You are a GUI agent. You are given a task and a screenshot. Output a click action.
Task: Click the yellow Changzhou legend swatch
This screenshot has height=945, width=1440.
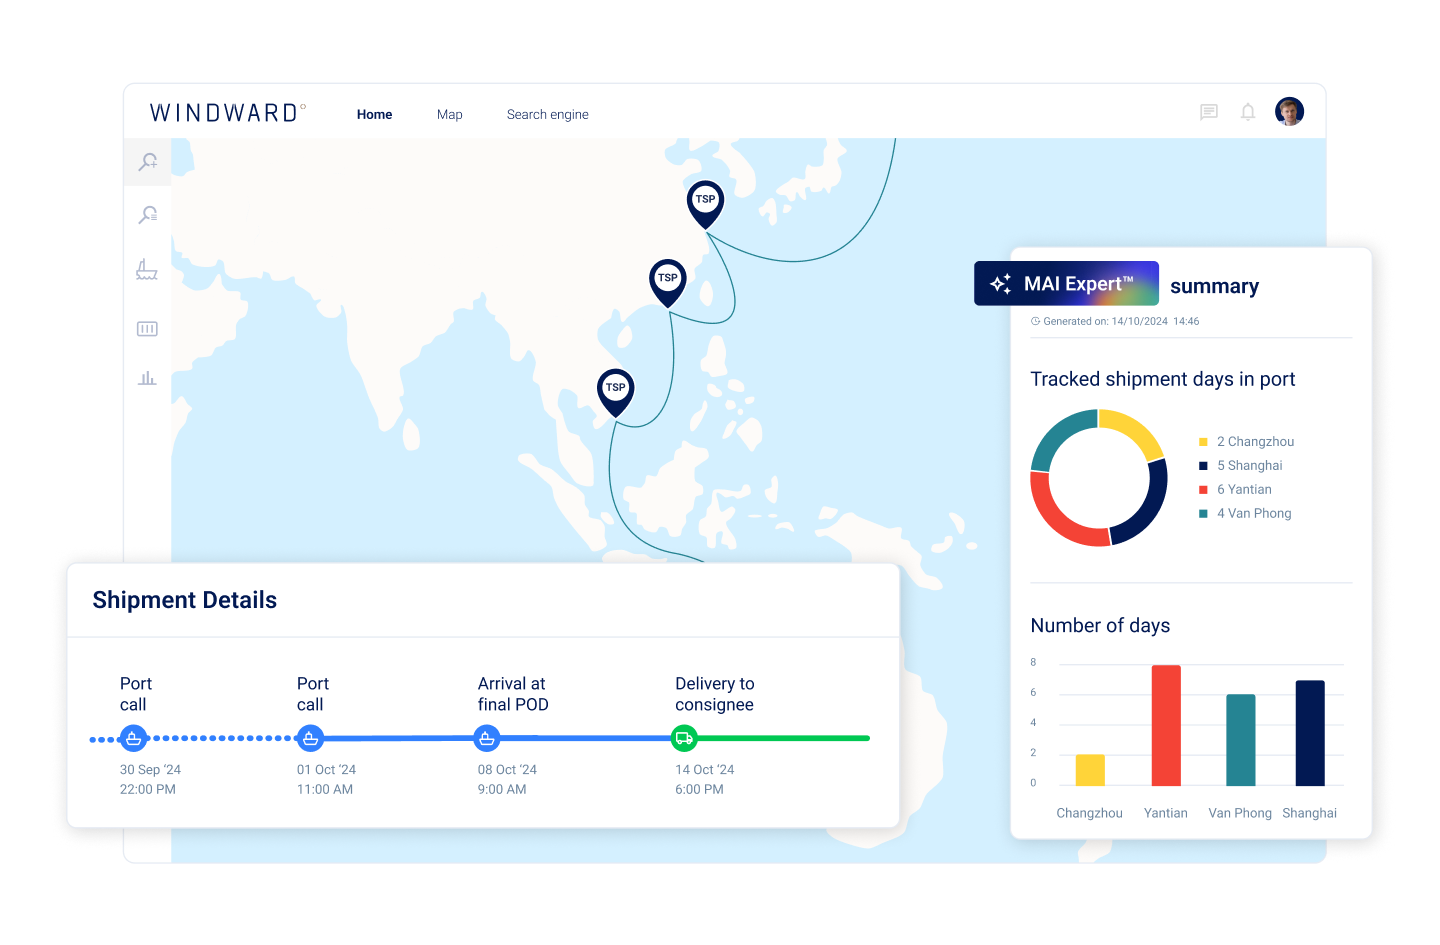[x=1203, y=442]
